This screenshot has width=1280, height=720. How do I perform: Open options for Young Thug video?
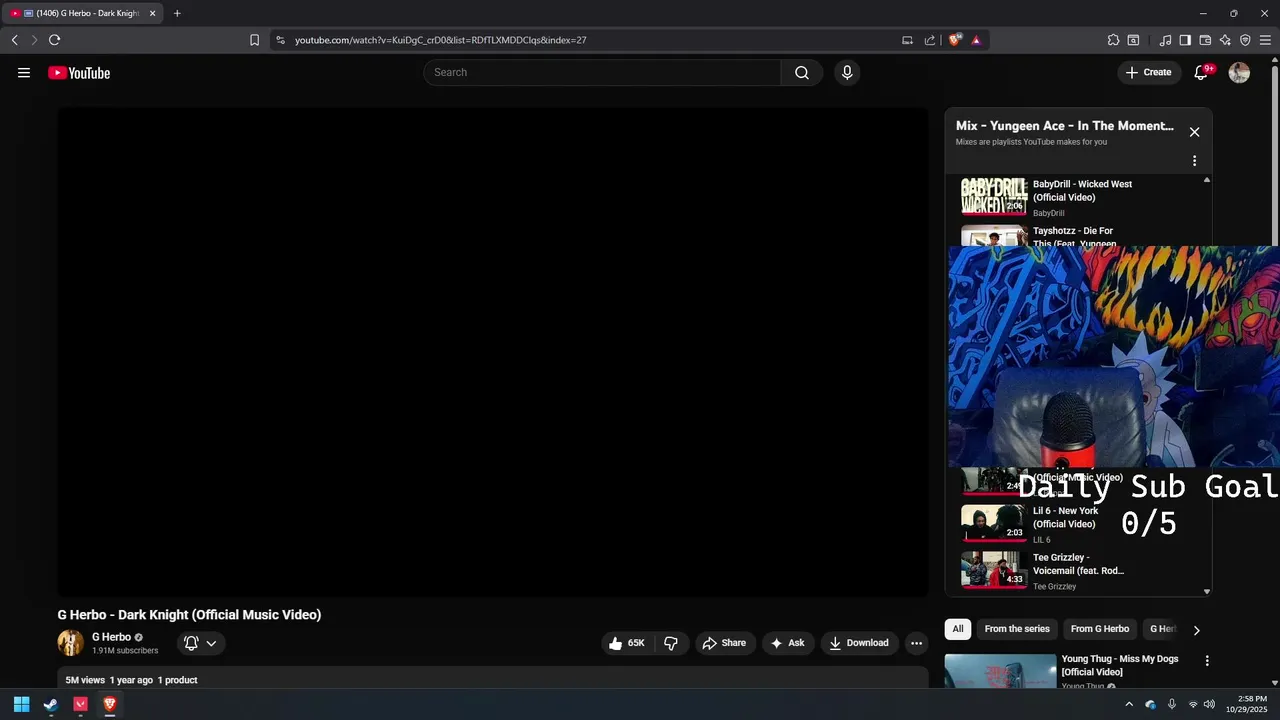click(1207, 661)
